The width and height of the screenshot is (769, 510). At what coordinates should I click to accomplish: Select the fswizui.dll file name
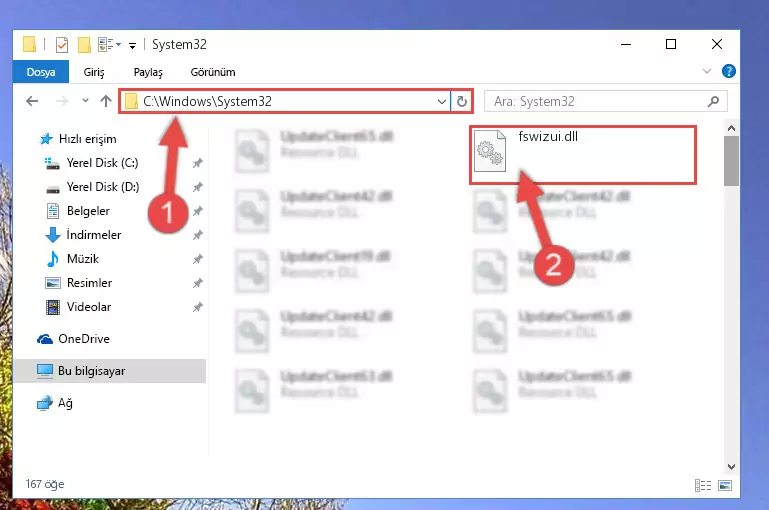548,136
